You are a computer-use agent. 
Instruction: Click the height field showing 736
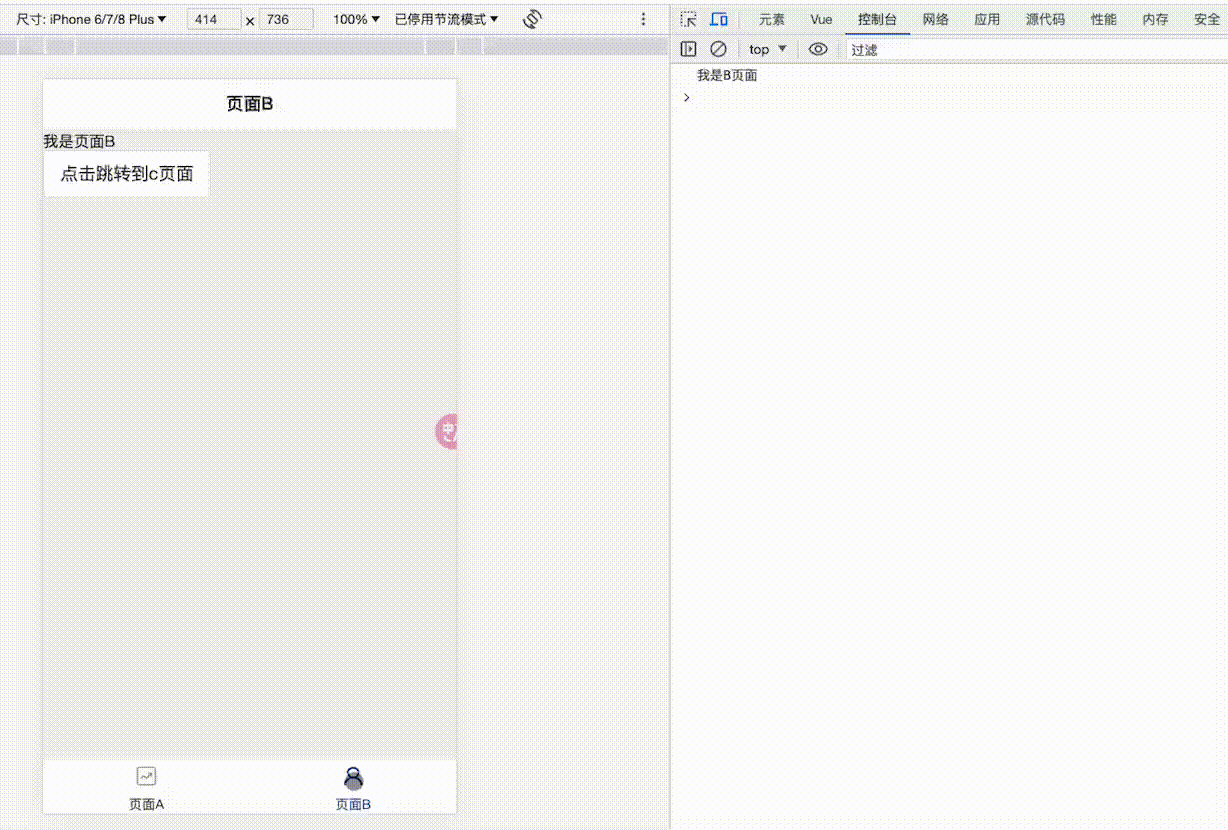point(286,19)
